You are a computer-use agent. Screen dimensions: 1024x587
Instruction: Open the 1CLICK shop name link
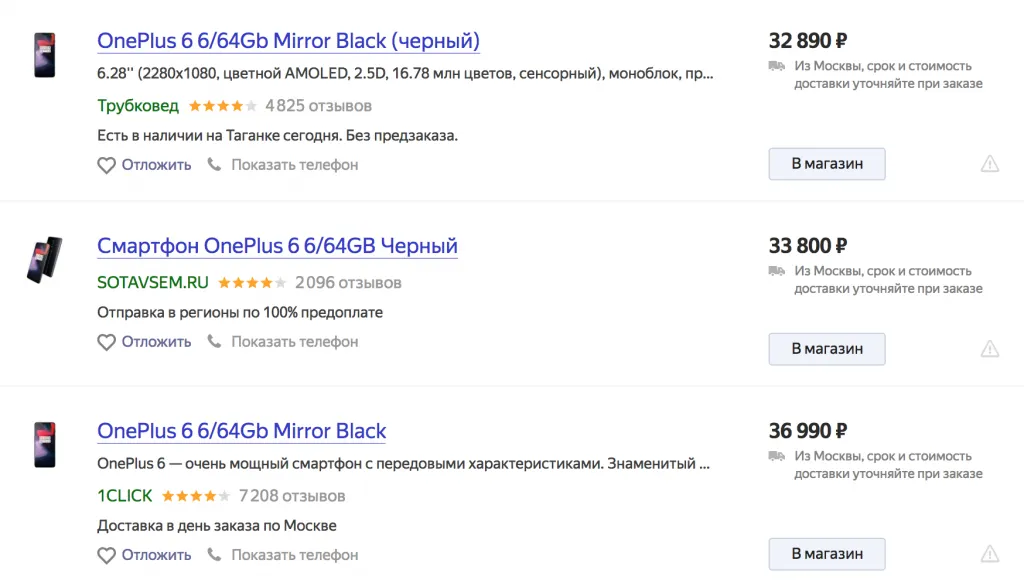pyautogui.click(x=125, y=495)
